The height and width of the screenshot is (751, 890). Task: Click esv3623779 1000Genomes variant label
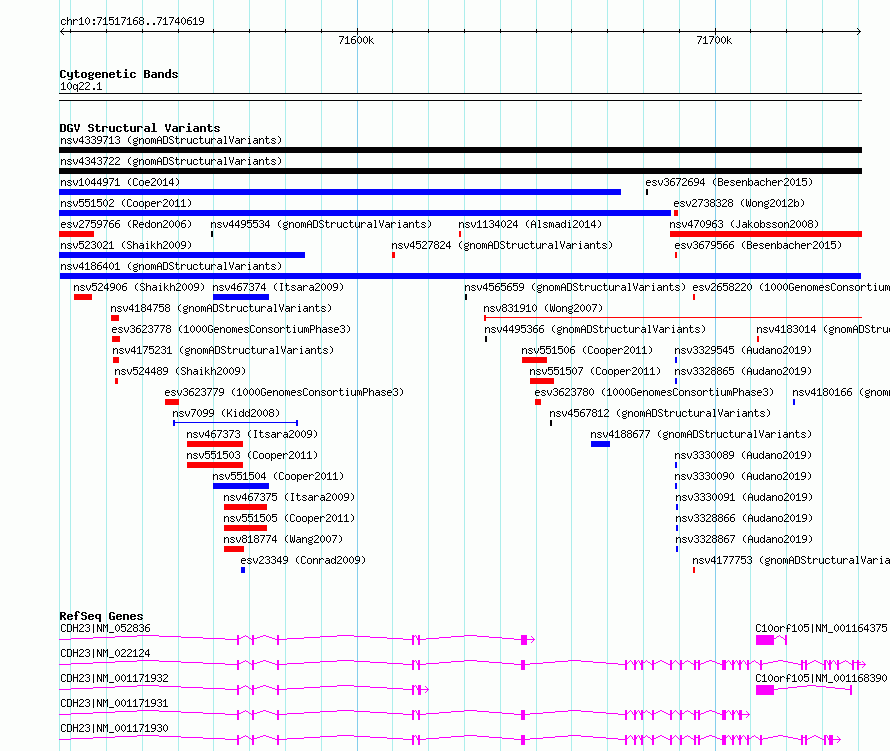click(x=284, y=392)
